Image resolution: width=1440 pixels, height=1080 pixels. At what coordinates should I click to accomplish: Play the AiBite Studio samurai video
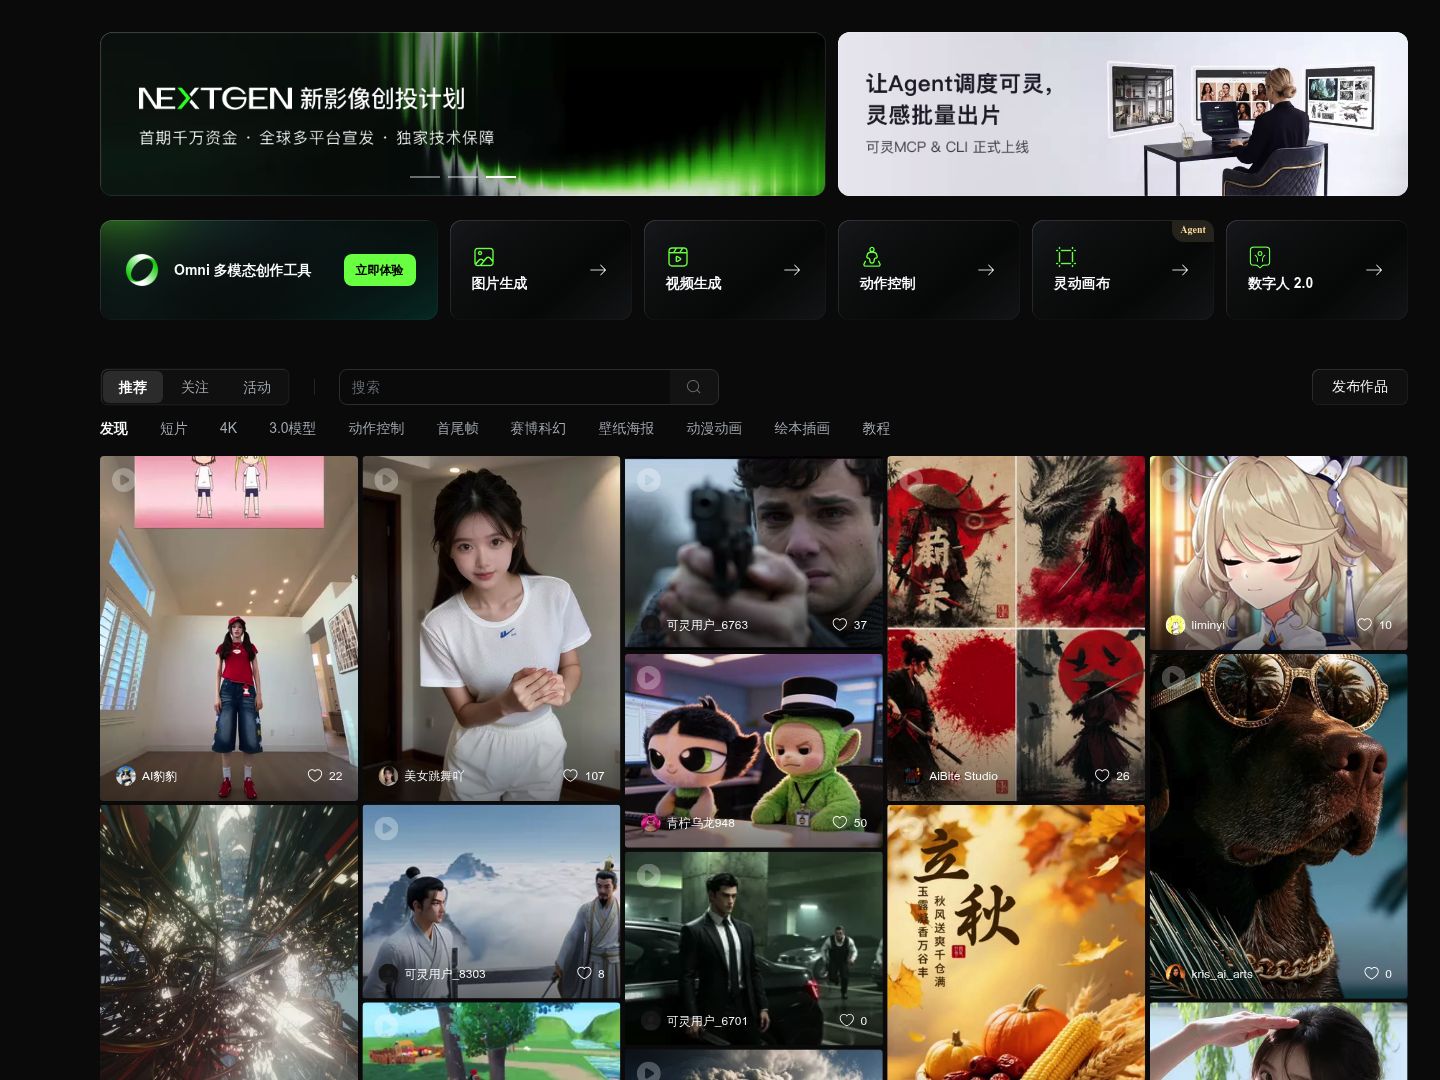(x=911, y=480)
